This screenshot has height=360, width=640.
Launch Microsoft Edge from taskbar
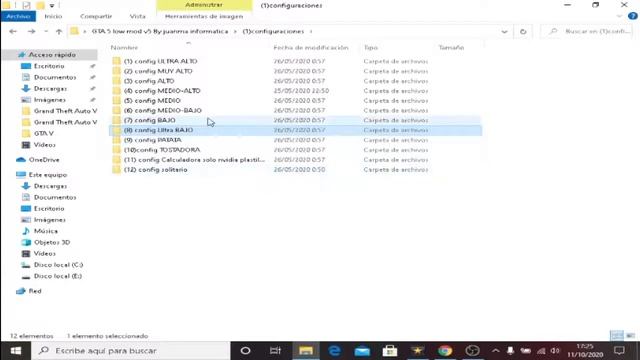[334, 351]
